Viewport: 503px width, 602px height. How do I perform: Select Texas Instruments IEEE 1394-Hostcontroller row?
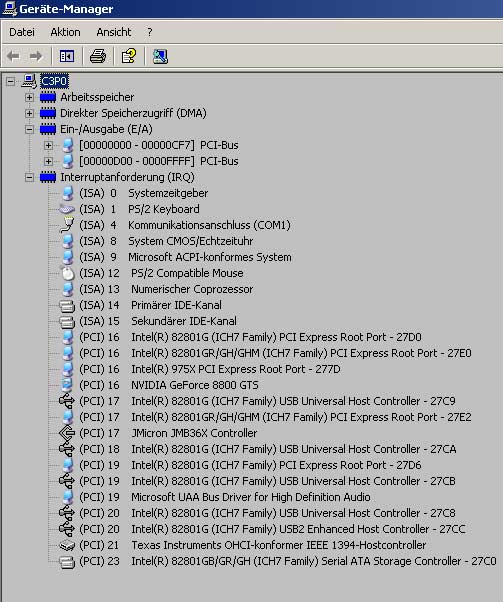click(x=253, y=545)
